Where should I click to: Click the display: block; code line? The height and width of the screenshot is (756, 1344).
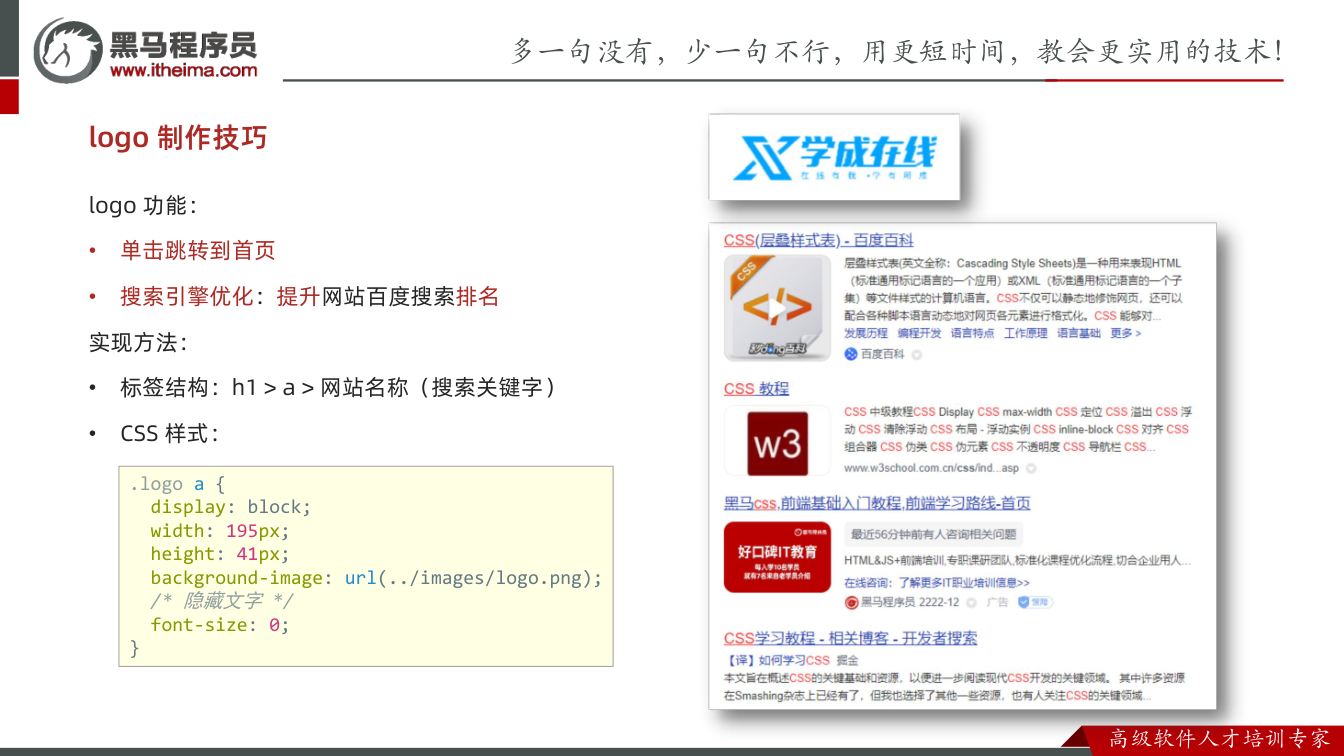pyautogui.click(x=231, y=507)
